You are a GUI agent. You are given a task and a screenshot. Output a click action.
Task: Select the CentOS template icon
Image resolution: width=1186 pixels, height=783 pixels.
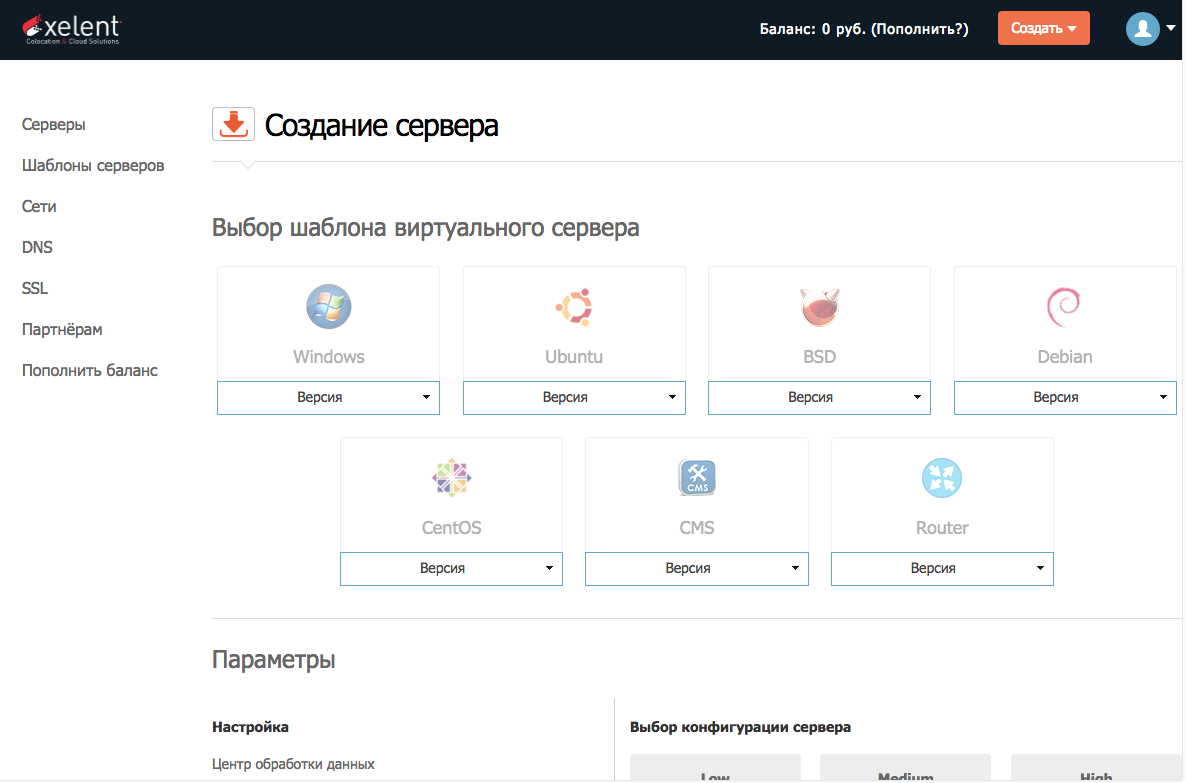(x=451, y=478)
